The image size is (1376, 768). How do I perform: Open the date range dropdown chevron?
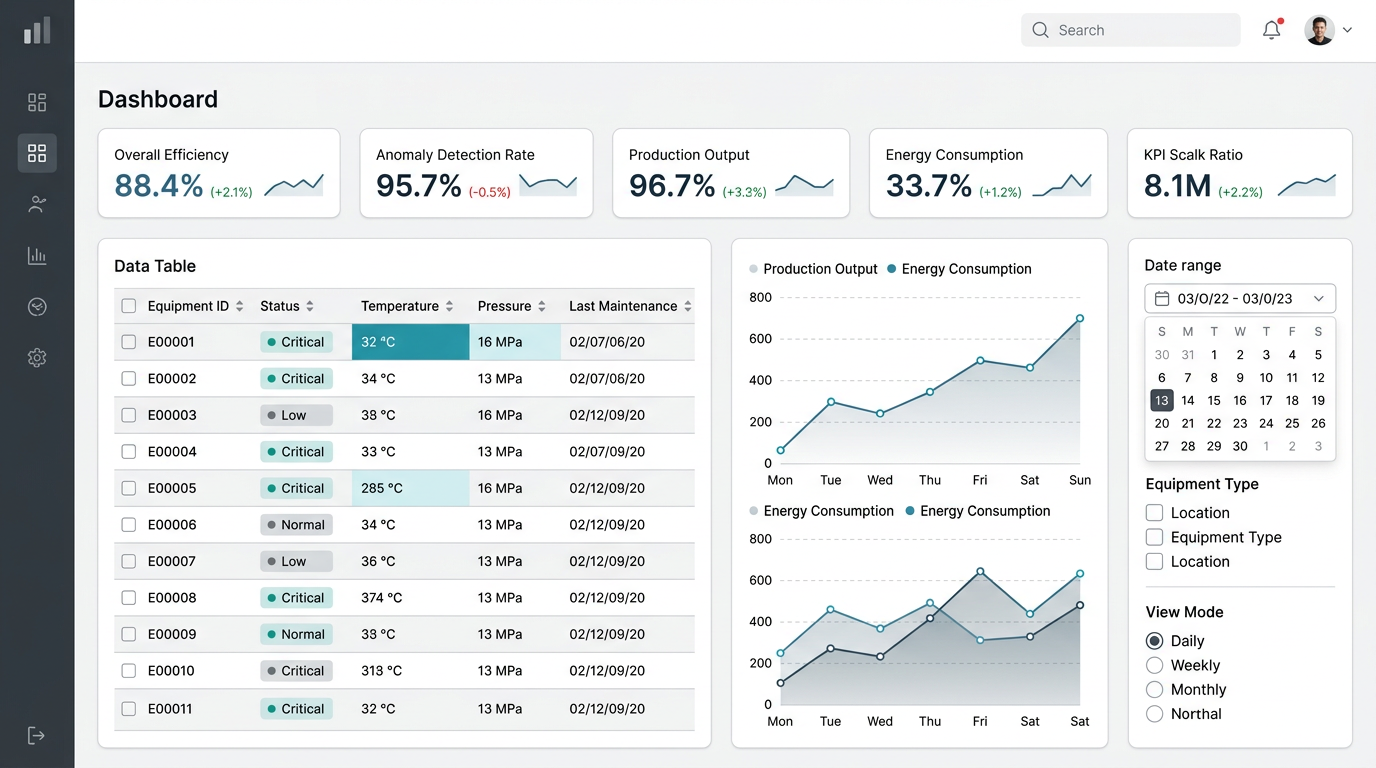(x=1319, y=299)
